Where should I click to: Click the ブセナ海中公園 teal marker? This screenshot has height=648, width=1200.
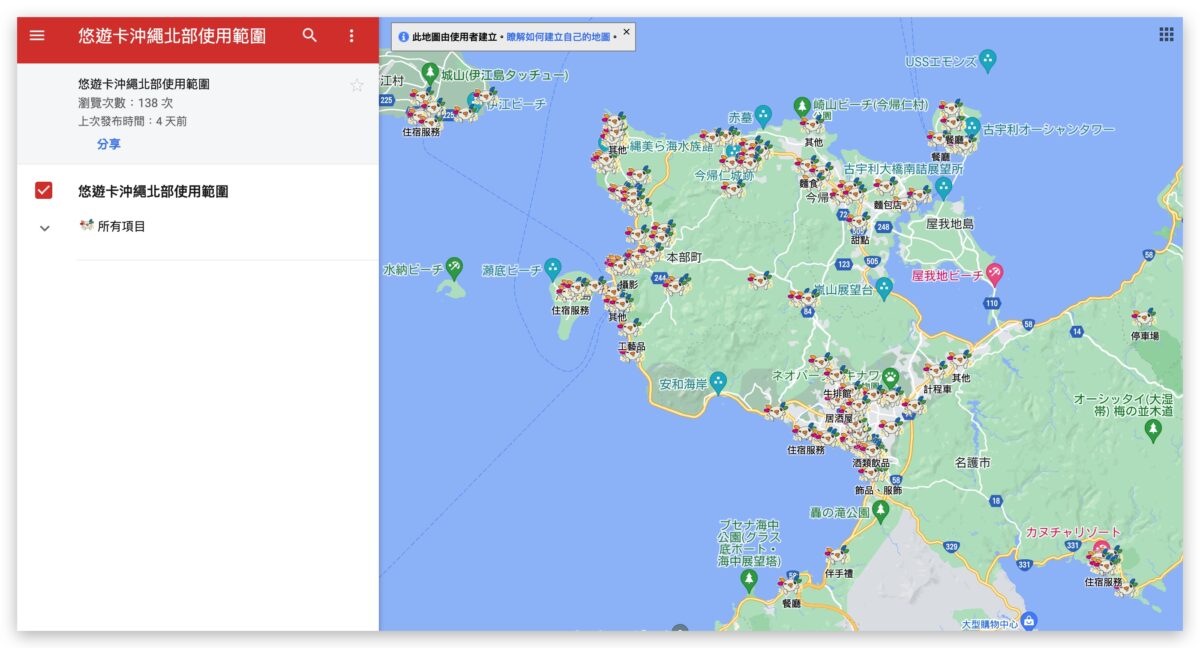749,580
